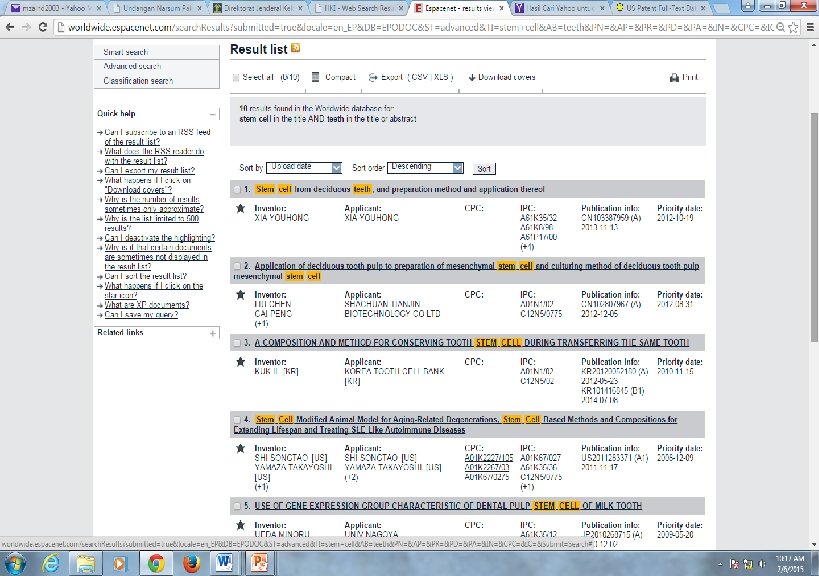
Task: Tick the Select all checkbox
Action: point(236,77)
